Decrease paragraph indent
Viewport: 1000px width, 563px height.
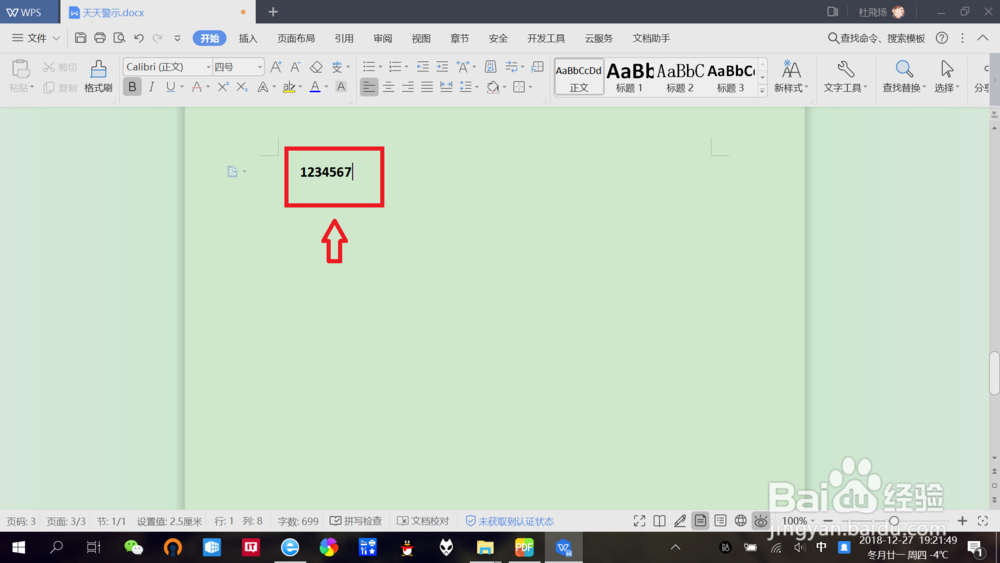(x=422, y=67)
